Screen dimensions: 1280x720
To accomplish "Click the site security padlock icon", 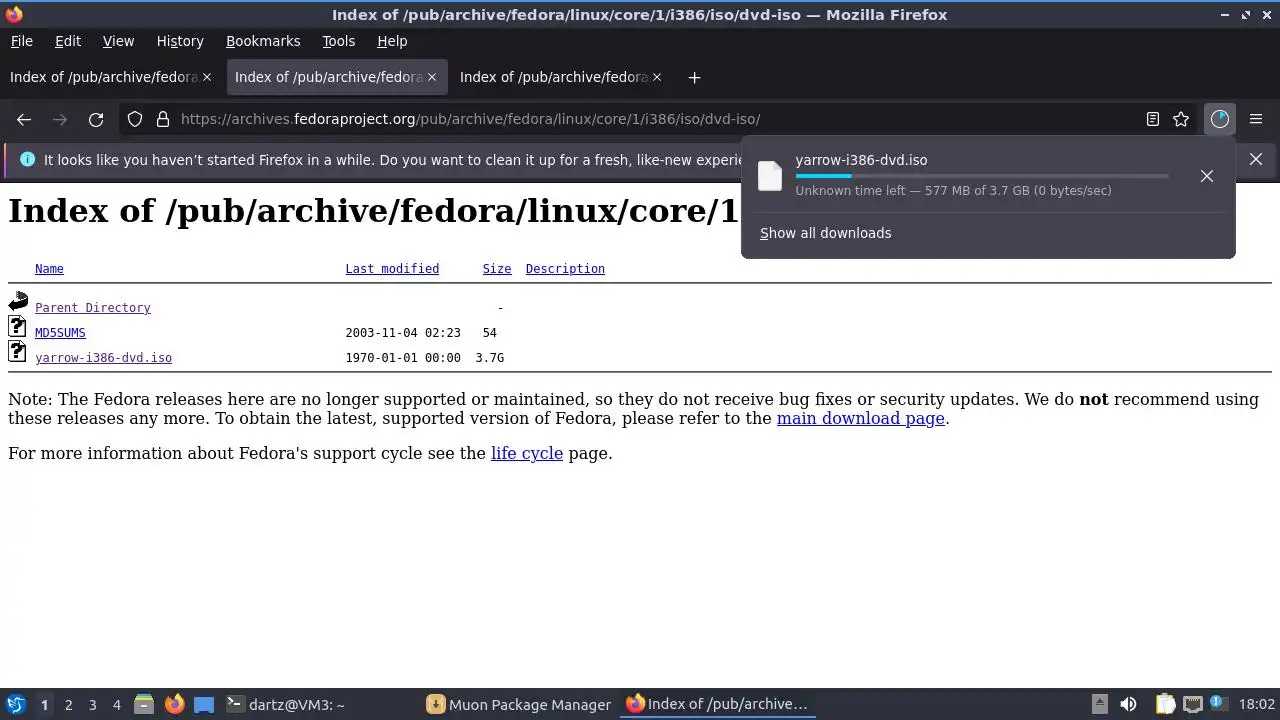I will tap(163, 119).
